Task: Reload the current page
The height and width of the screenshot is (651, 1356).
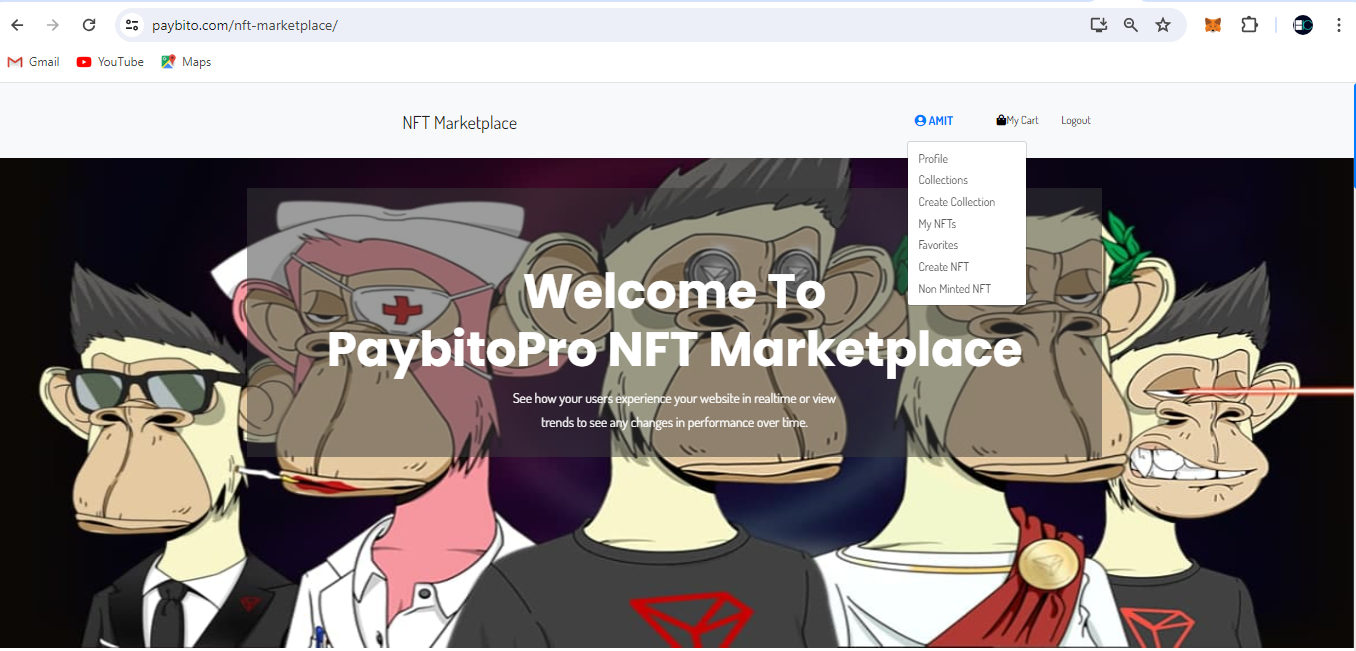Action: point(89,24)
